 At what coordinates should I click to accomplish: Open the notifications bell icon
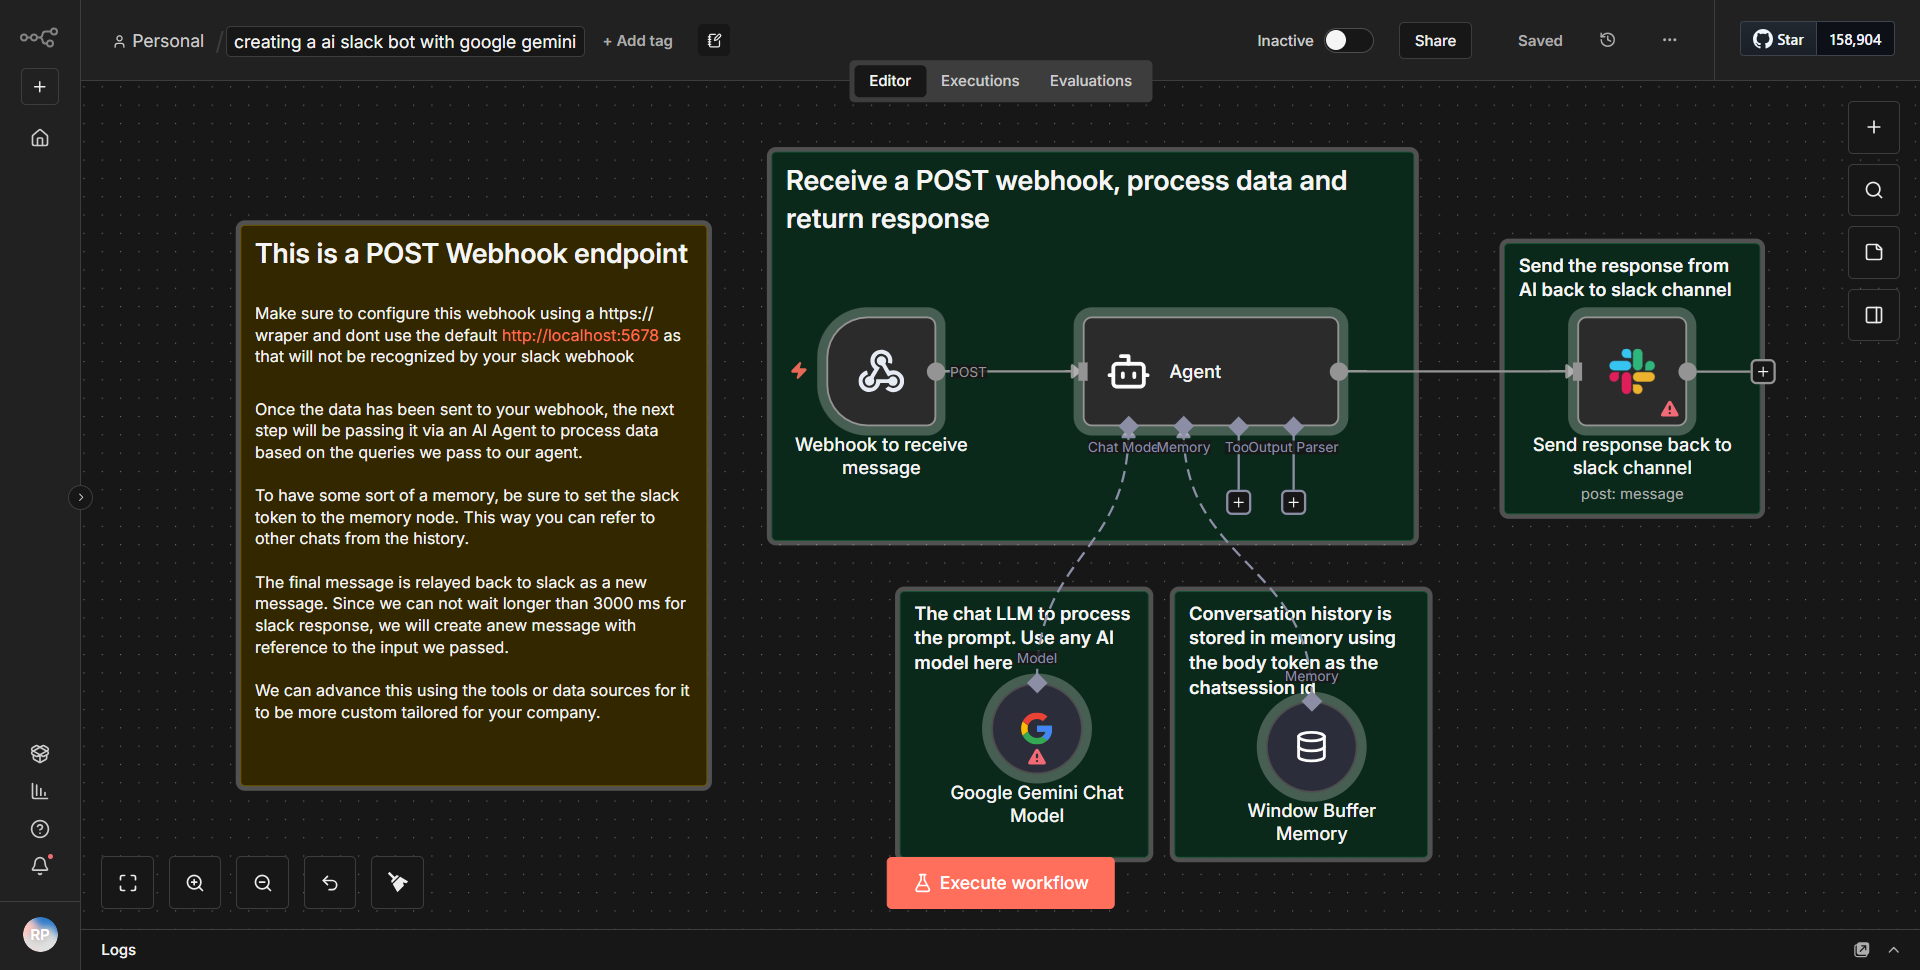point(40,866)
